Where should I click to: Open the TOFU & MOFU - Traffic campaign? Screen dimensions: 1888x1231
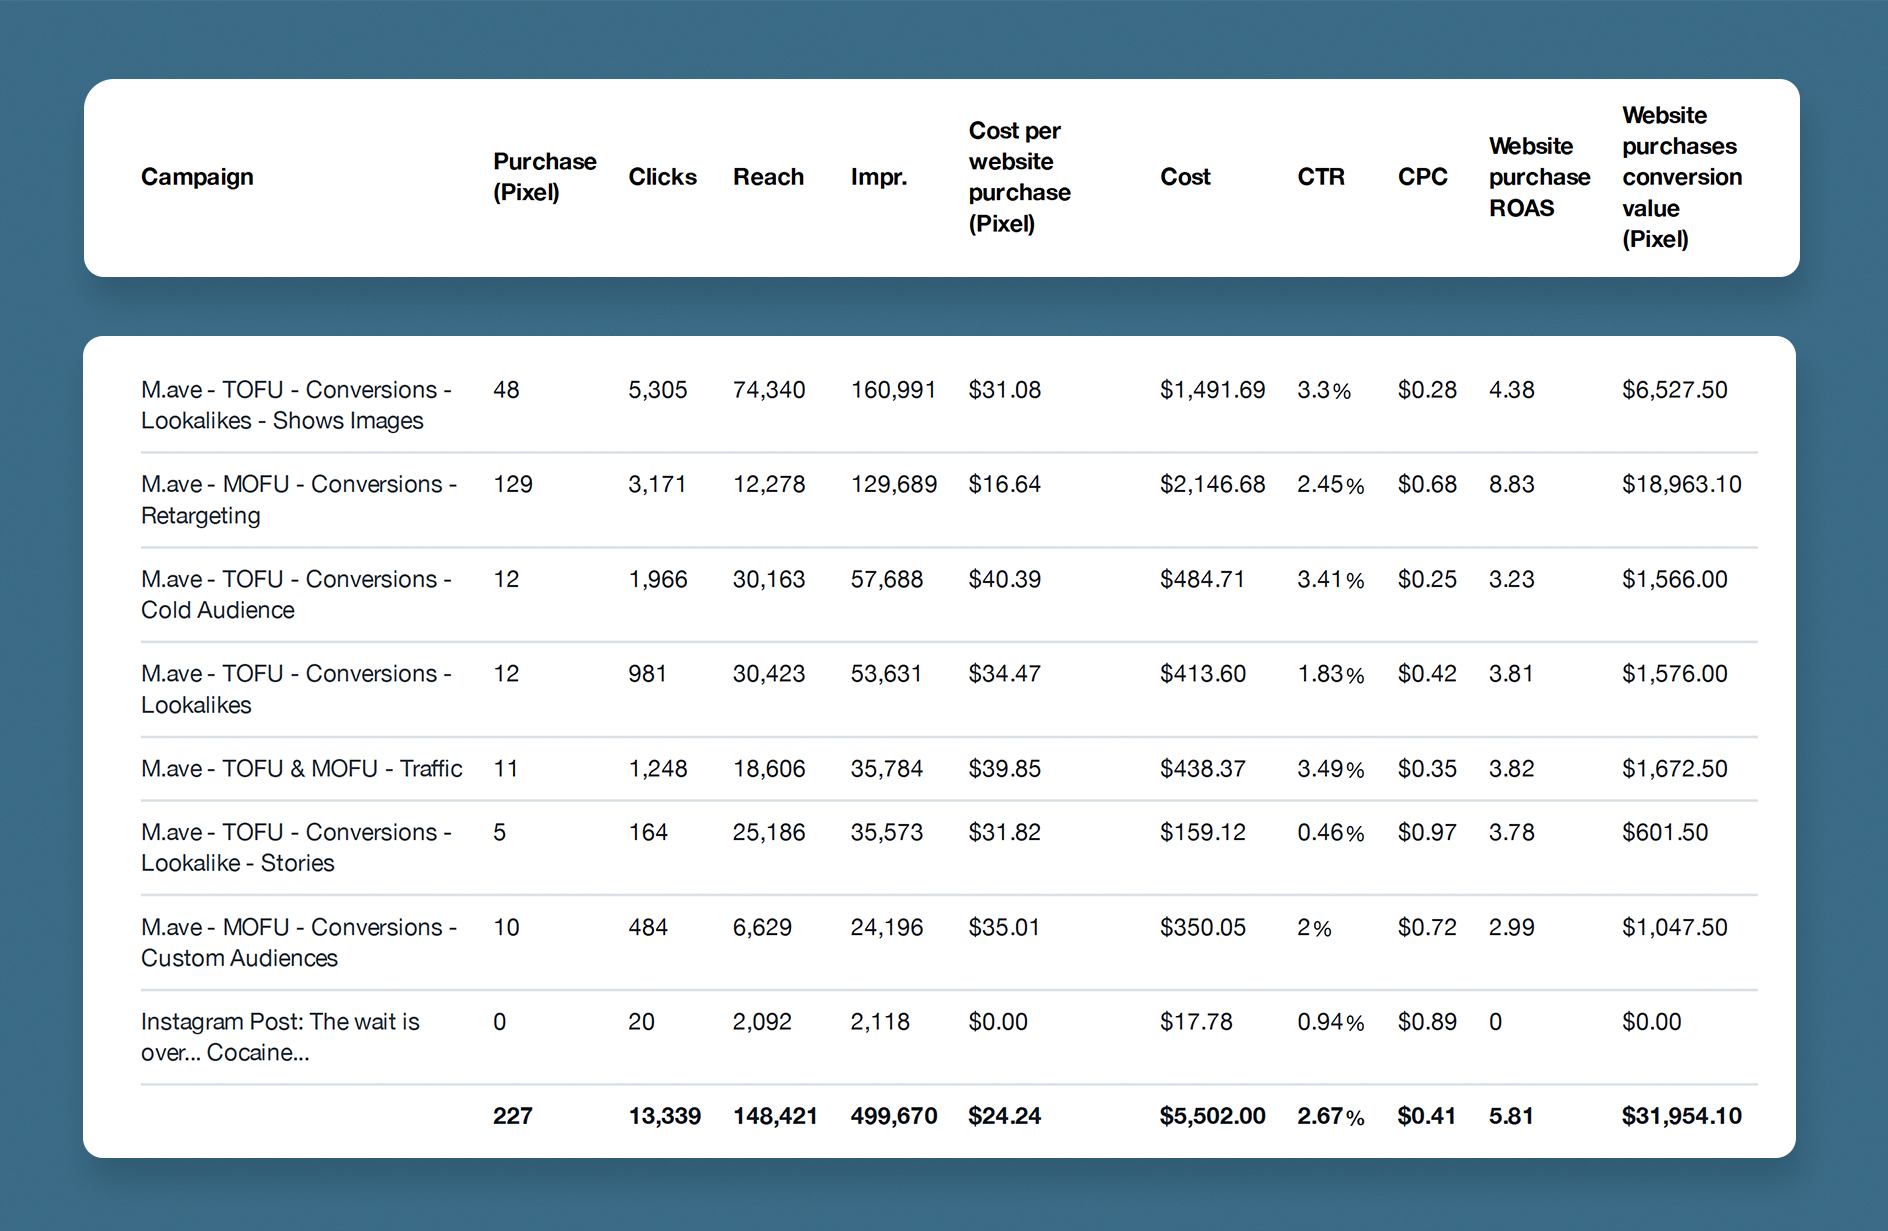pos(301,768)
